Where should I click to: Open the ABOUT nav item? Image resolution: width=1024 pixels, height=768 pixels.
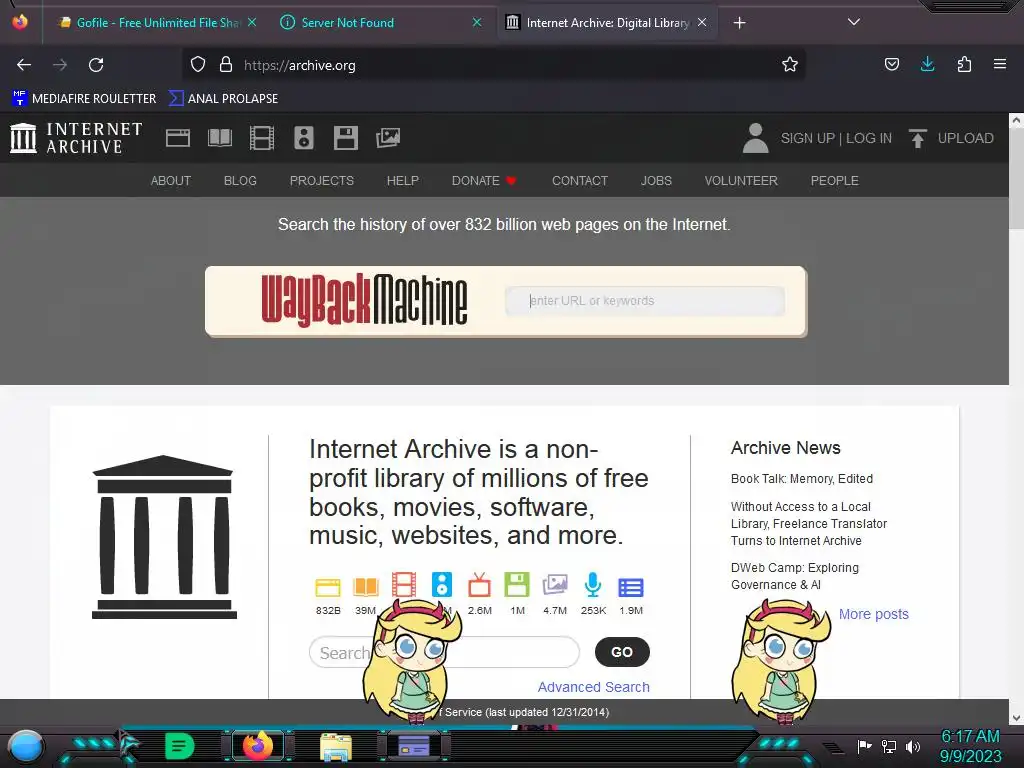click(171, 180)
